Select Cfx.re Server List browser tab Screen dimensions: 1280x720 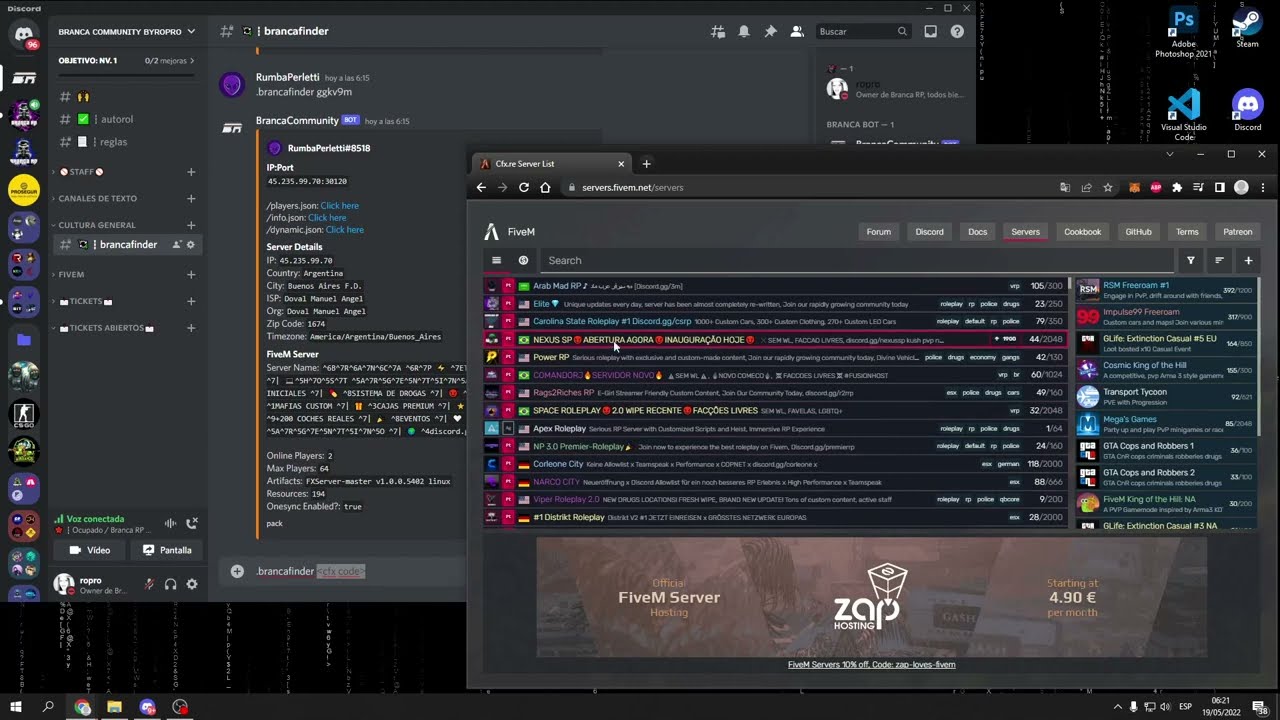pyautogui.click(x=551, y=164)
